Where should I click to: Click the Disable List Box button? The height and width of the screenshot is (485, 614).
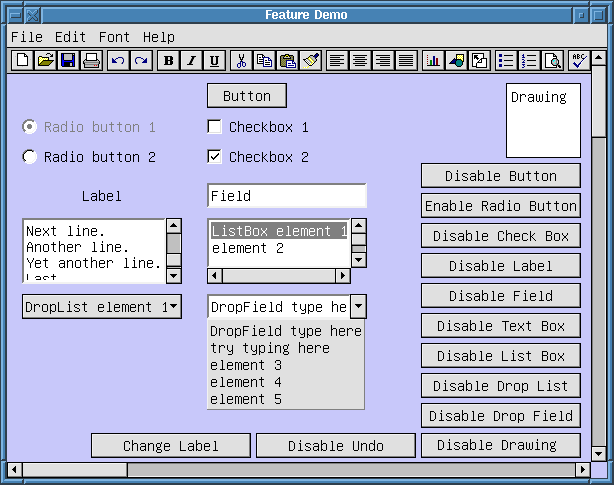click(x=501, y=355)
